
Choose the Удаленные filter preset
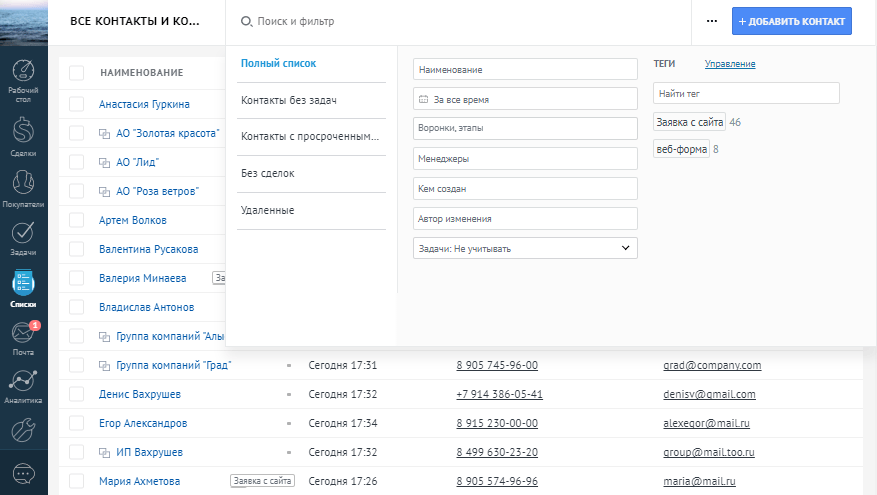point(310,210)
